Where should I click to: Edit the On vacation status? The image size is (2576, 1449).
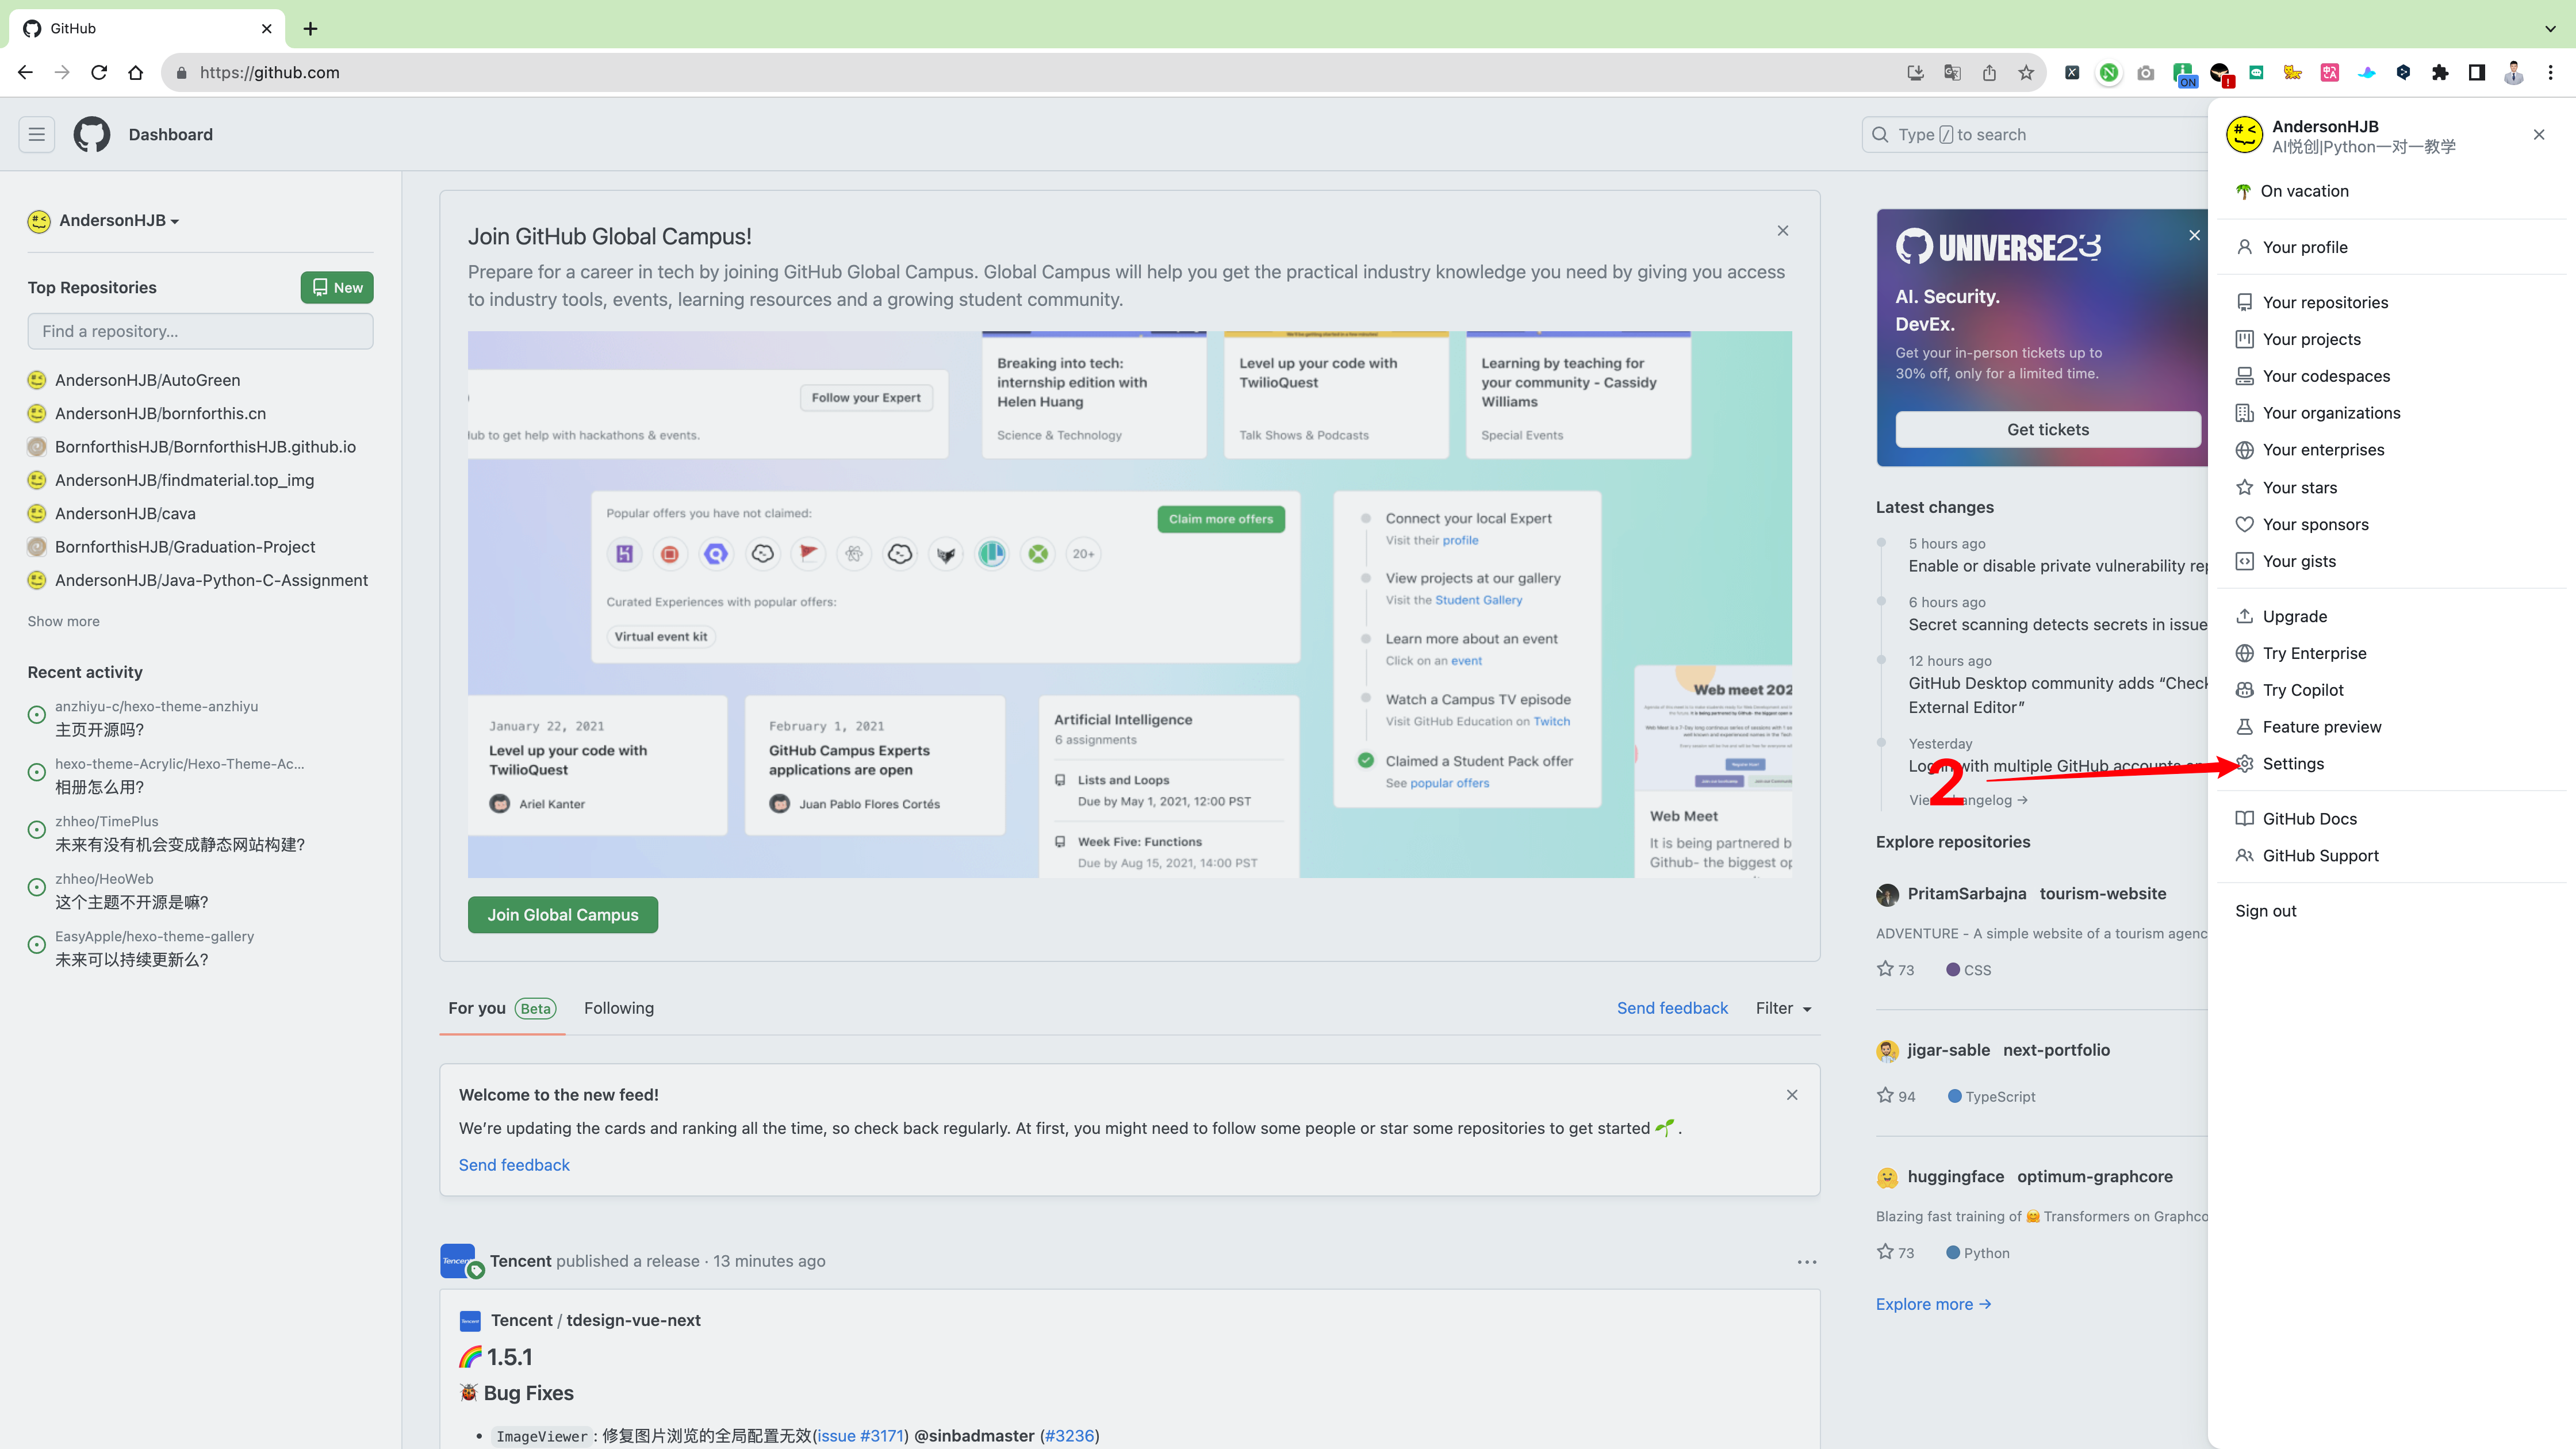coord(2391,191)
